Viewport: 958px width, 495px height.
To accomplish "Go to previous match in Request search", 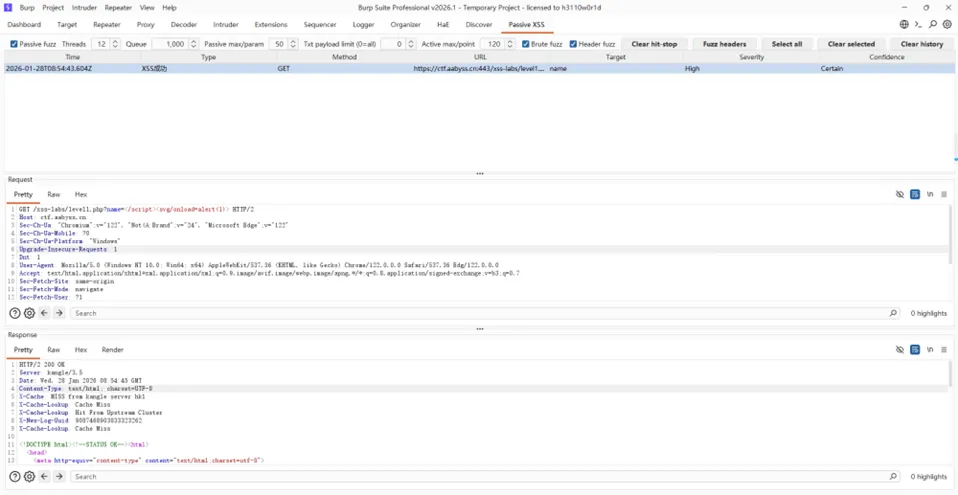I will (45, 313).
